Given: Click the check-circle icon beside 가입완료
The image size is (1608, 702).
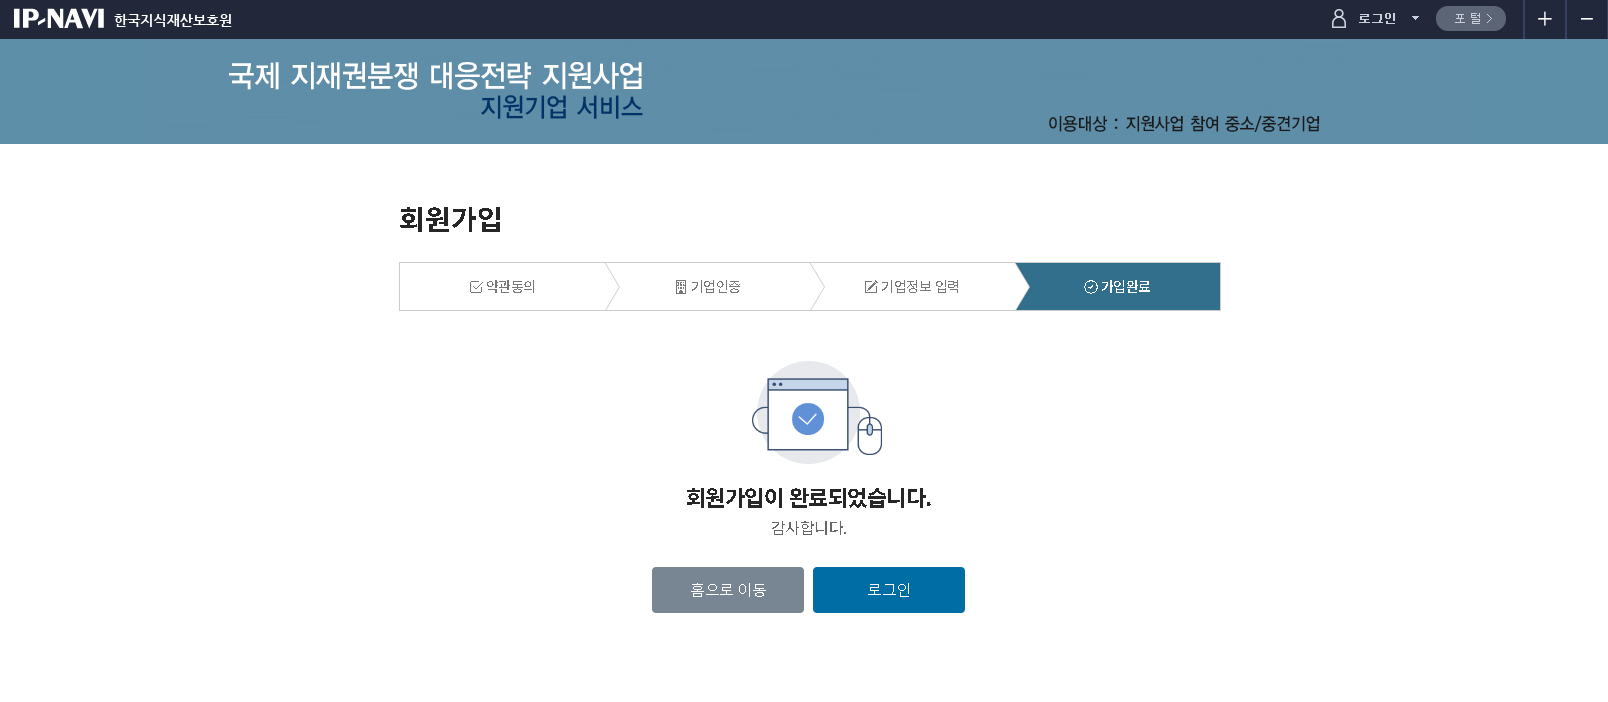Looking at the screenshot, I should coord(1091,287).
